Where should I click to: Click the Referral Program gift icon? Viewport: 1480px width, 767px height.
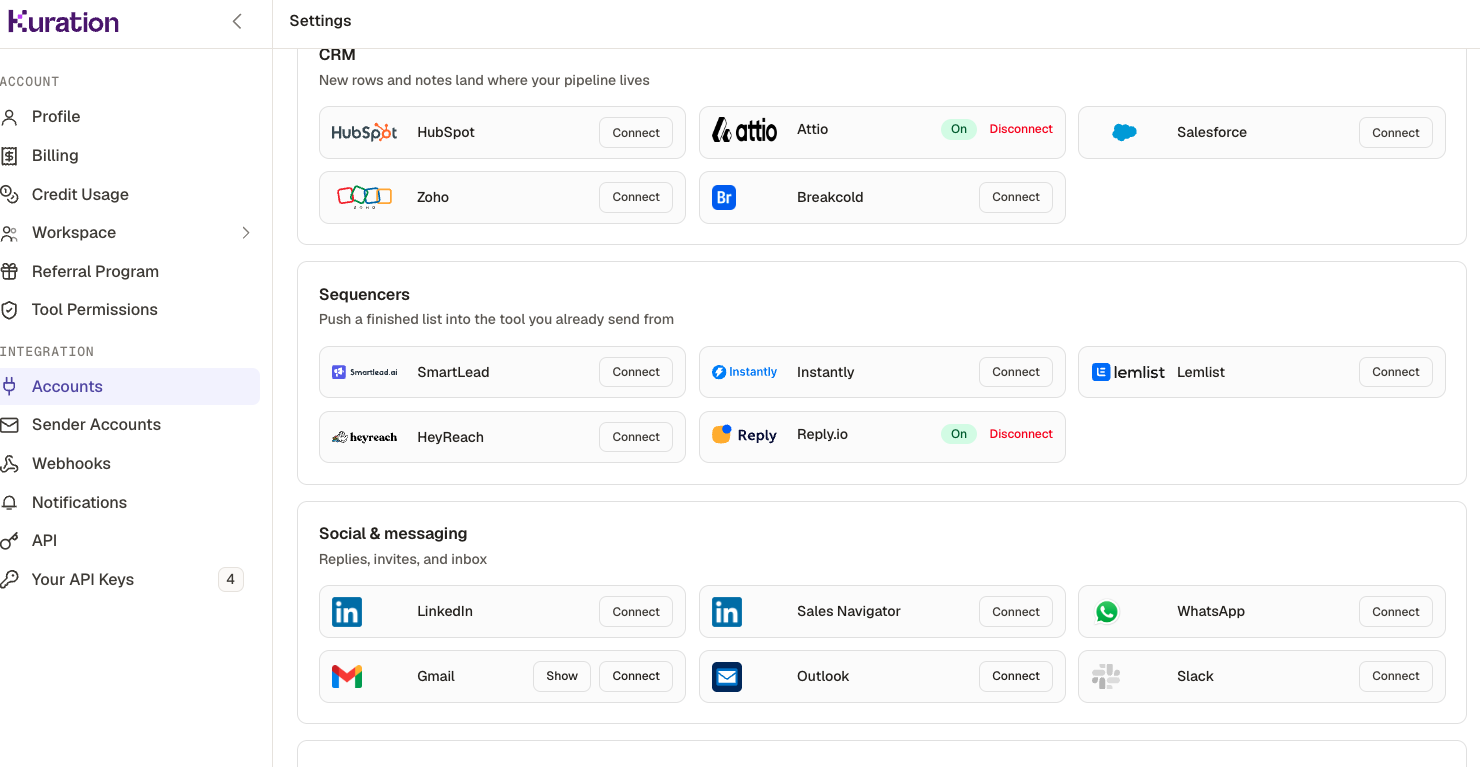click(x=10, y=271)
